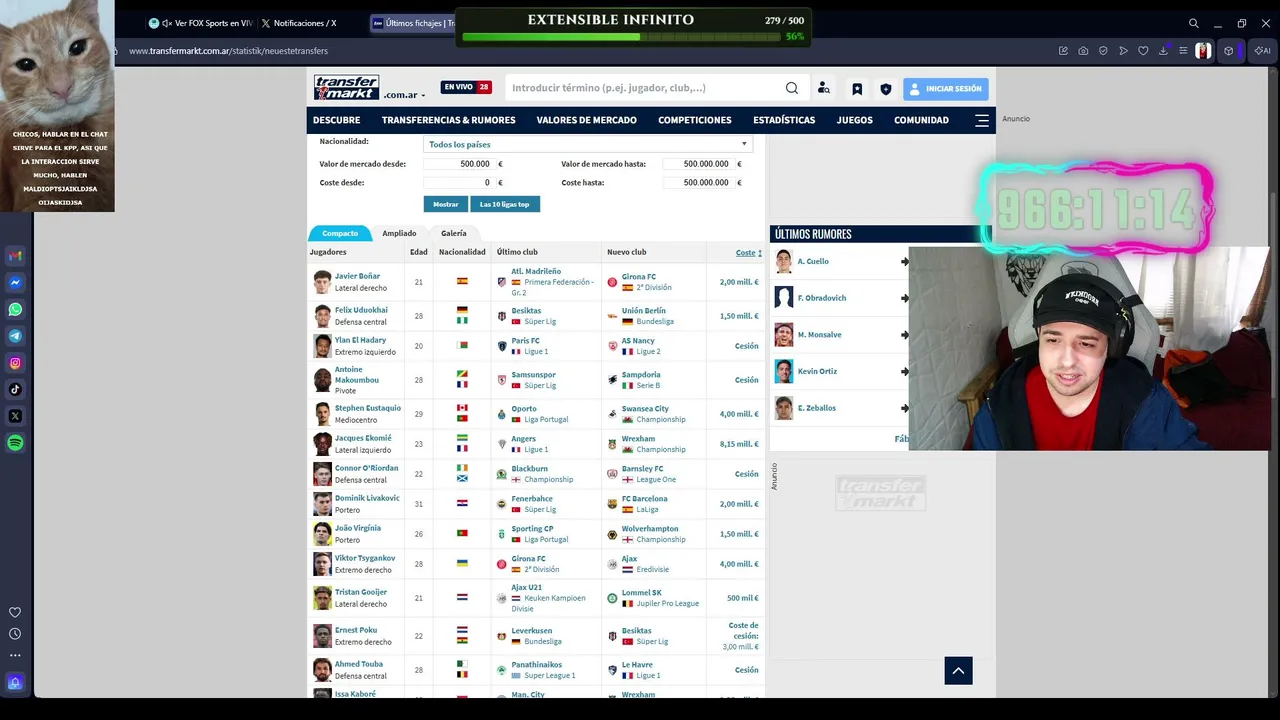Open Transfermarkt hamburger menu icon
Image resolution: width=1280 pixels, height=720 pixels.
982,120
